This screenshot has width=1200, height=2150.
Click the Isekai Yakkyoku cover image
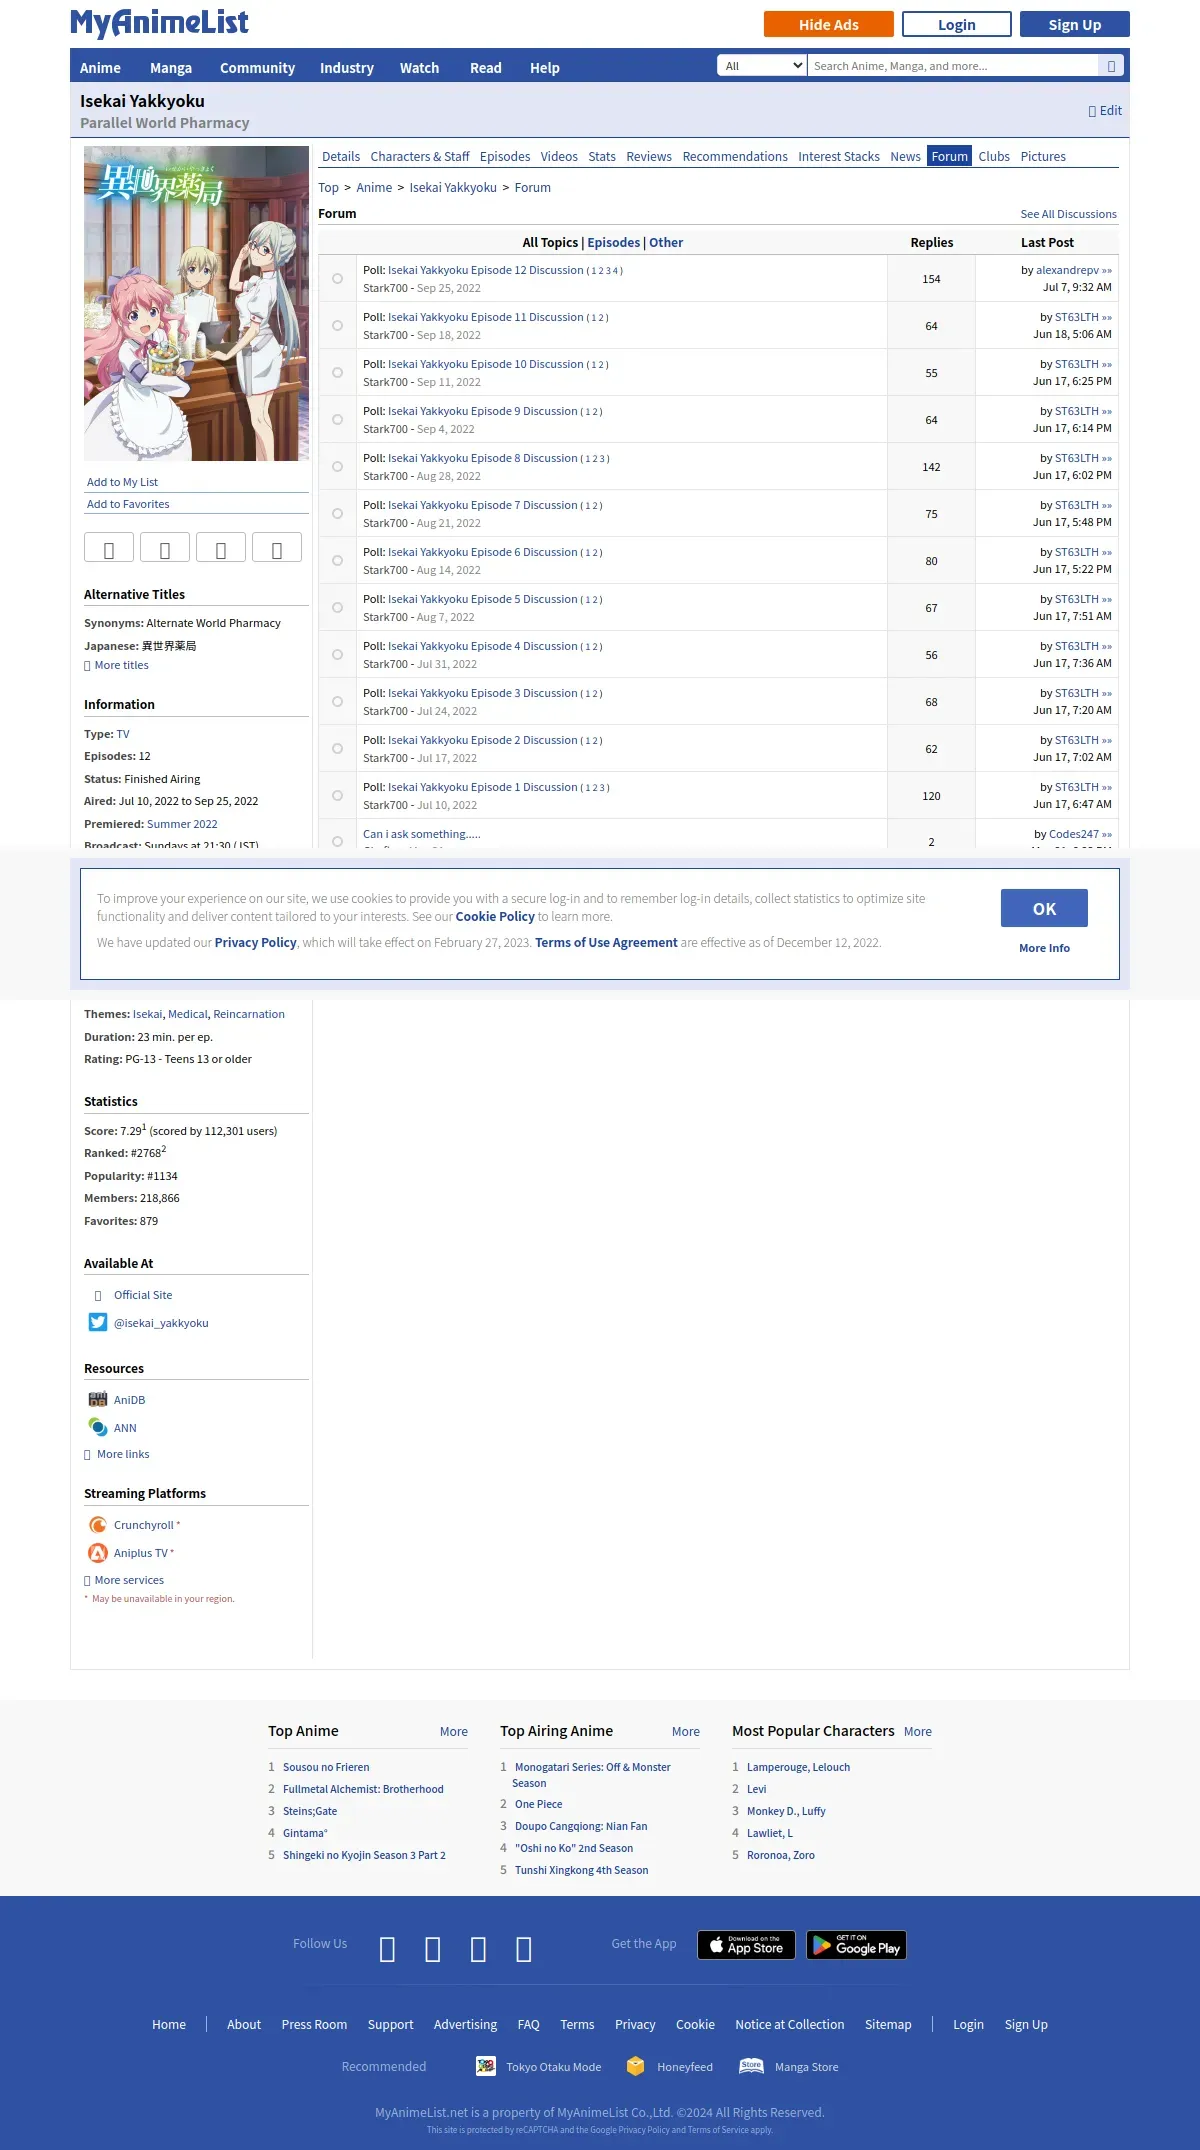pos(196,303)
